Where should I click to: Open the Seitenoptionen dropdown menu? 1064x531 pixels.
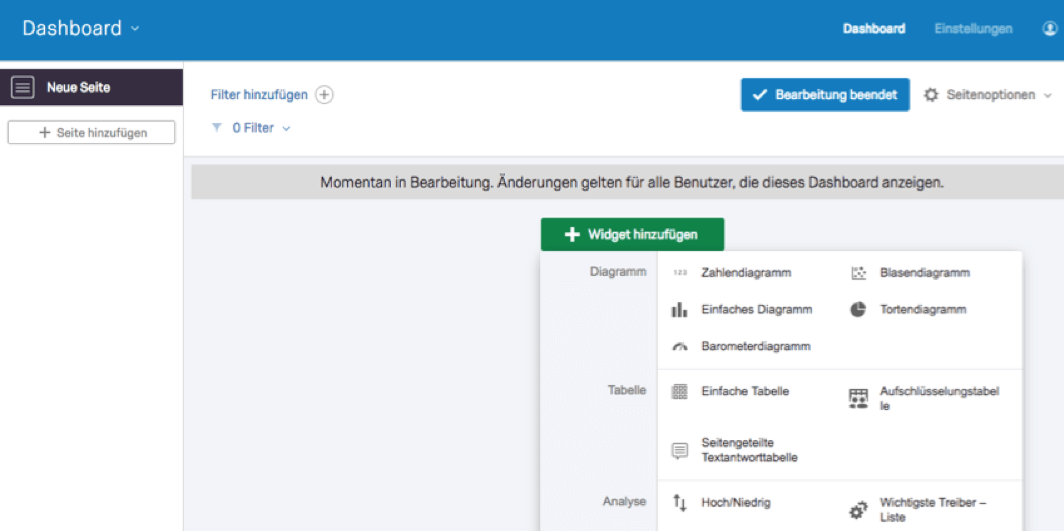987,95
